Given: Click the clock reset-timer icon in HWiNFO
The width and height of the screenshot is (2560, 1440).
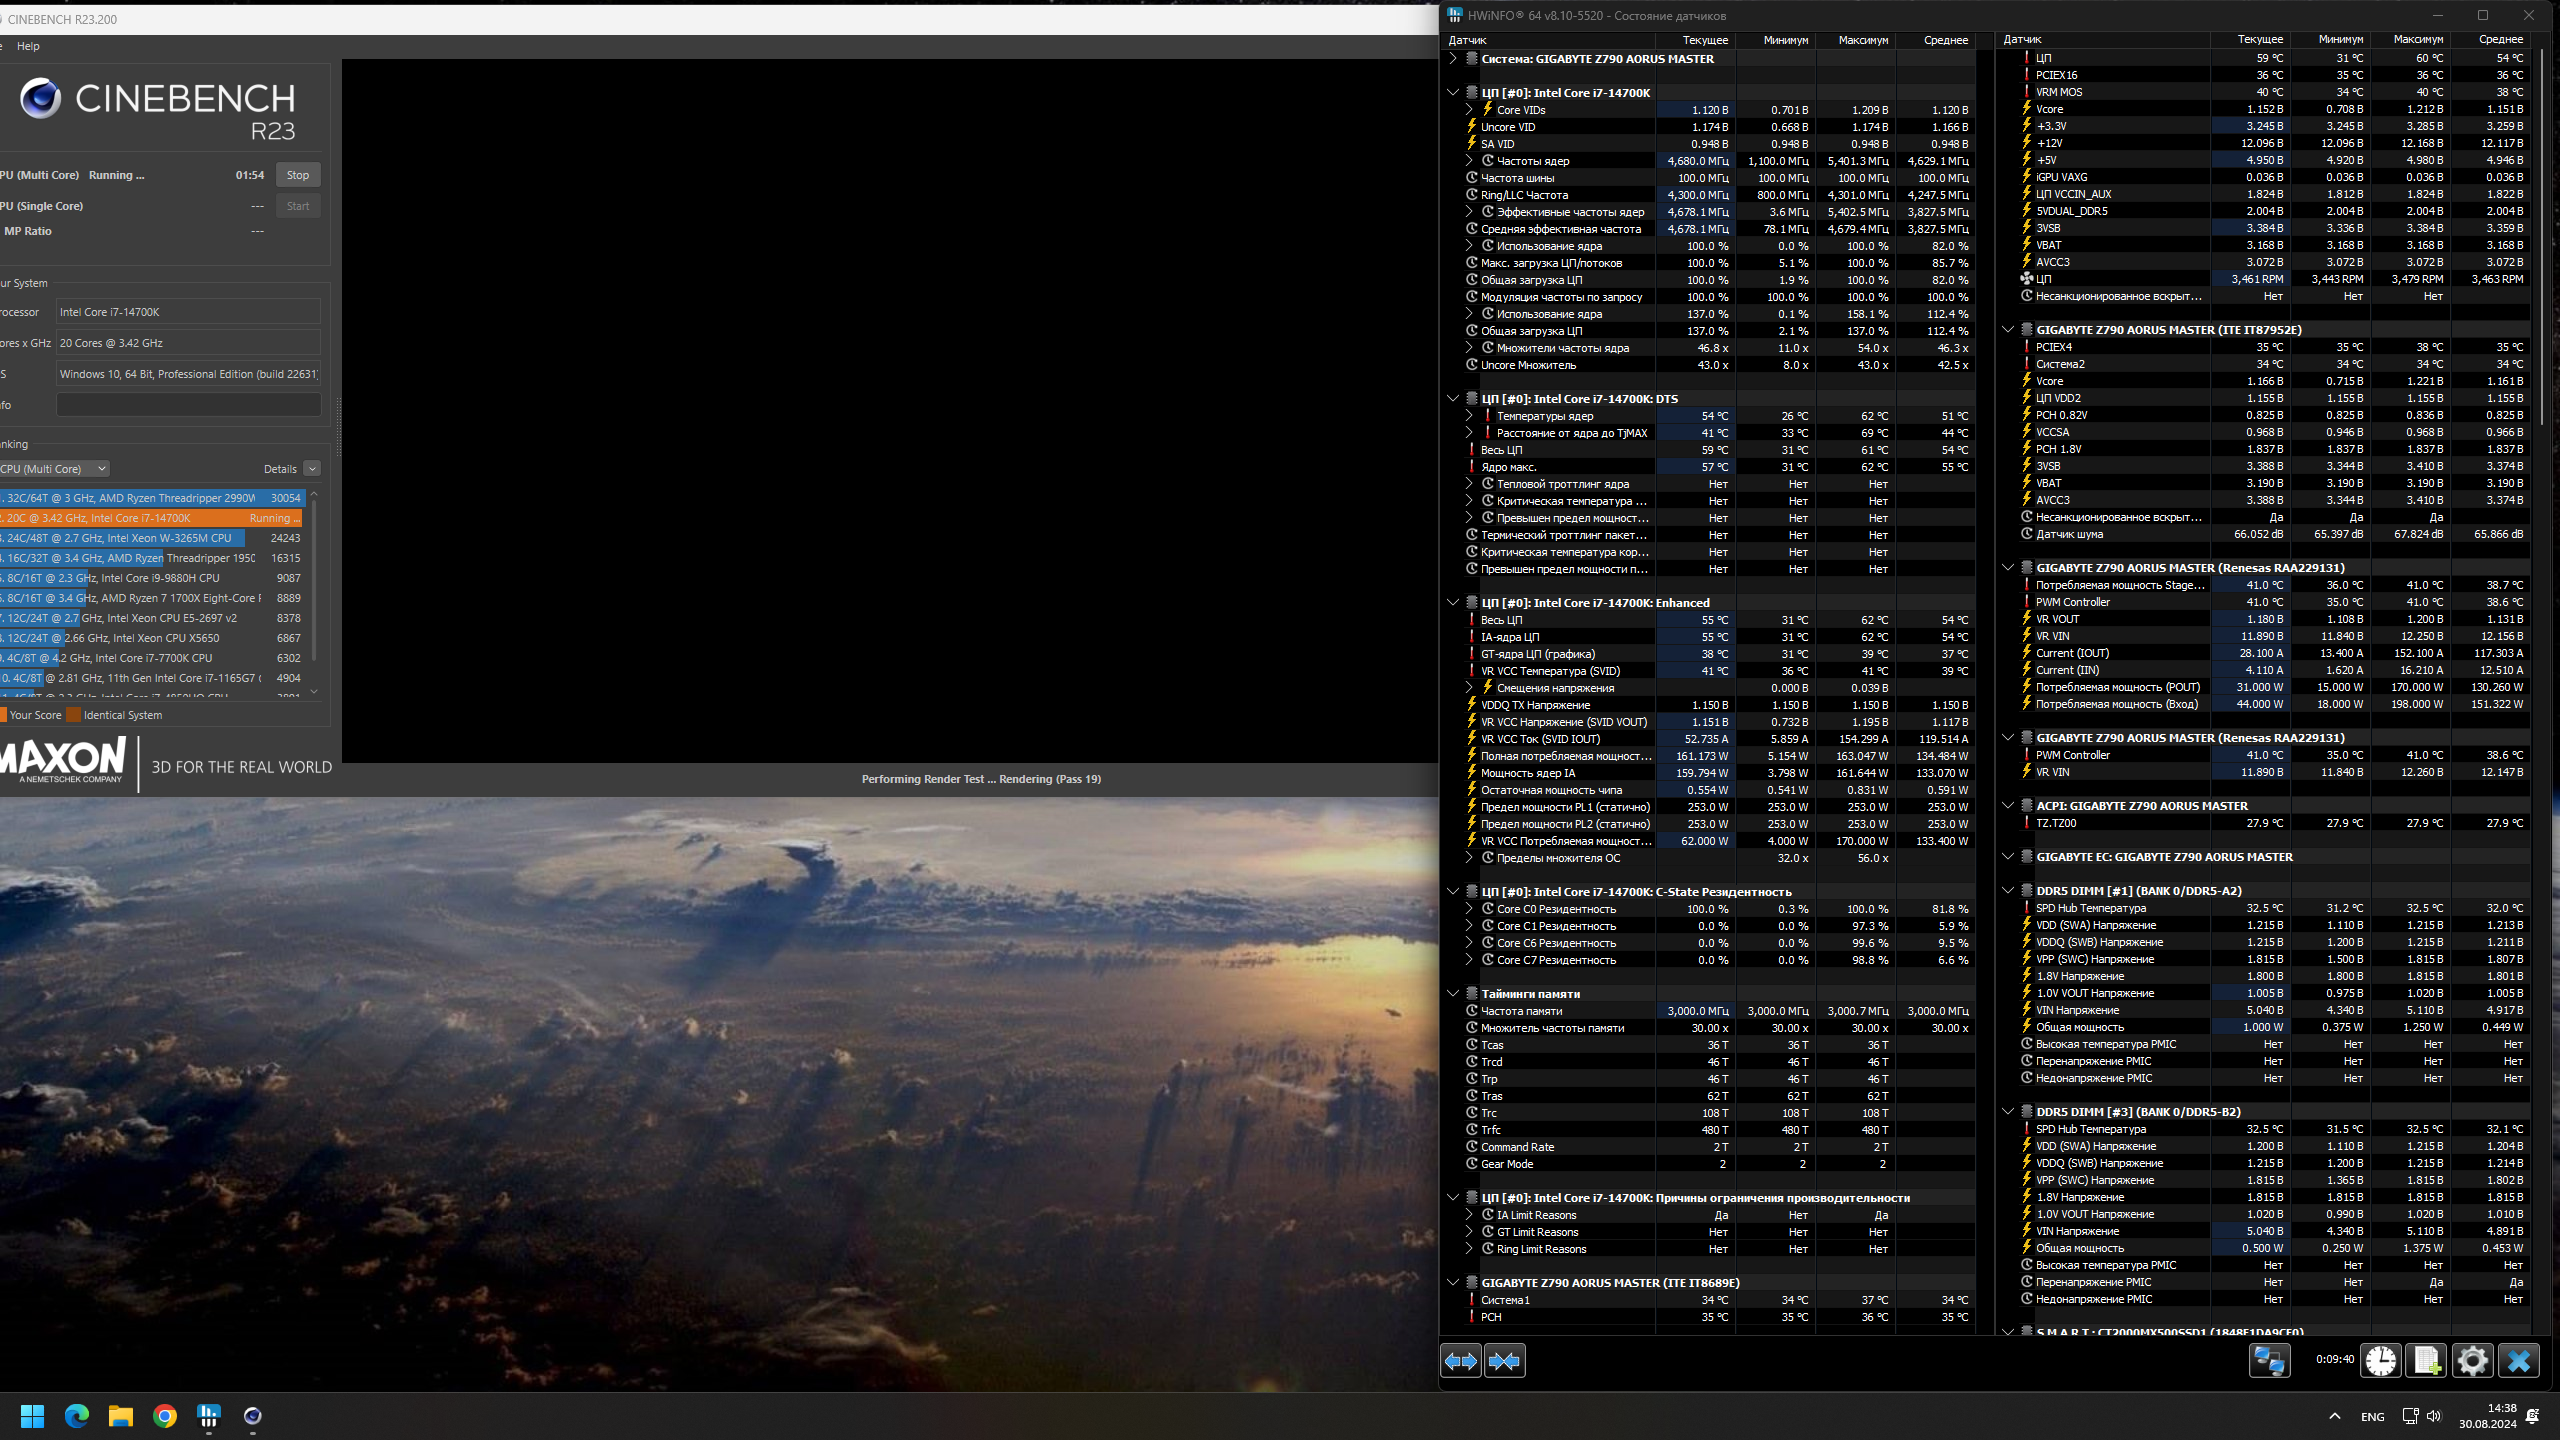Looking at the screenshot, I should 2381,1361.
